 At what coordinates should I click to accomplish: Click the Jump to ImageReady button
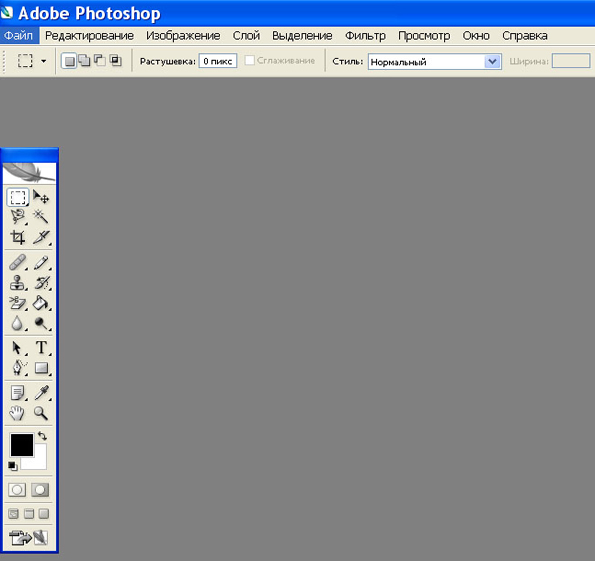tap(28, 537)
